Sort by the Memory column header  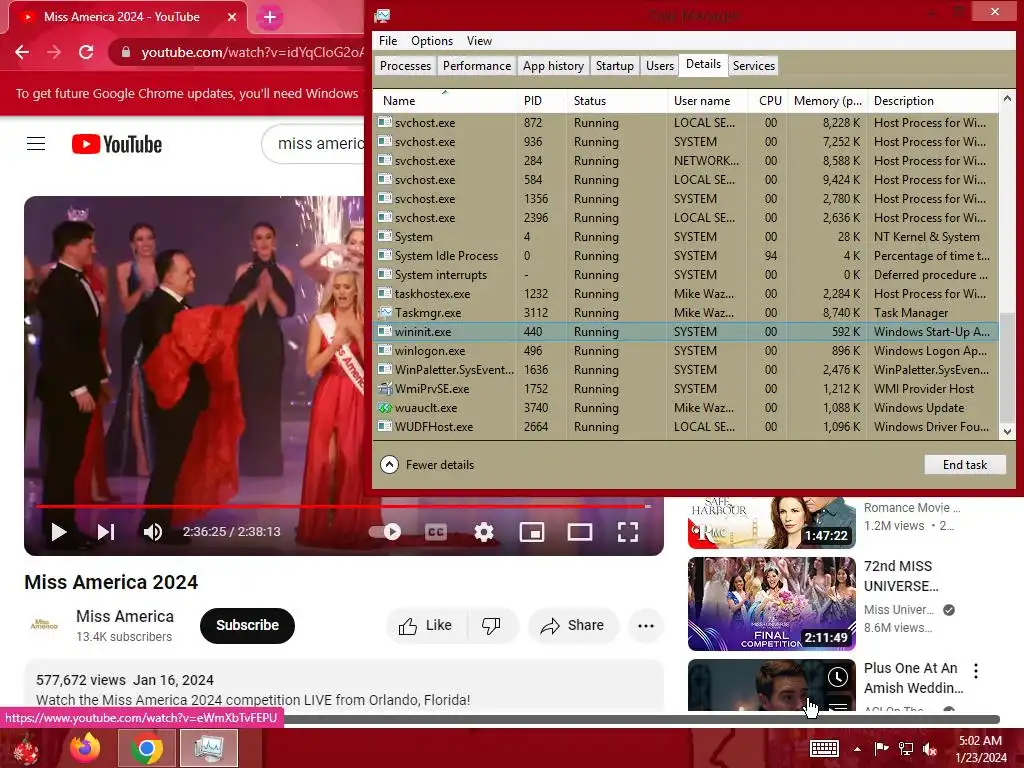[827, 101]
